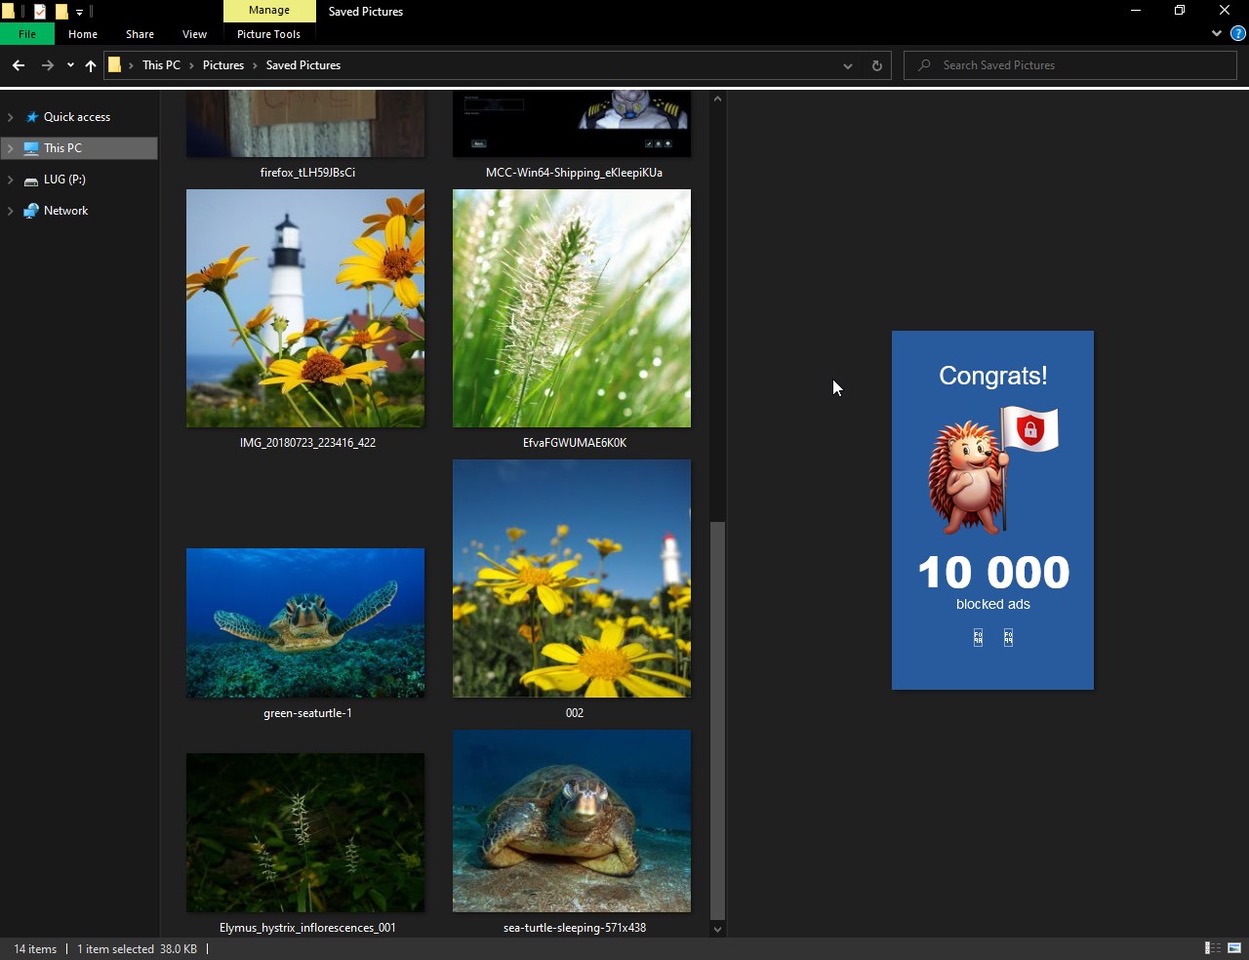
Task: Refresh the Saved Pictures folder
Action: pos(877,66)
